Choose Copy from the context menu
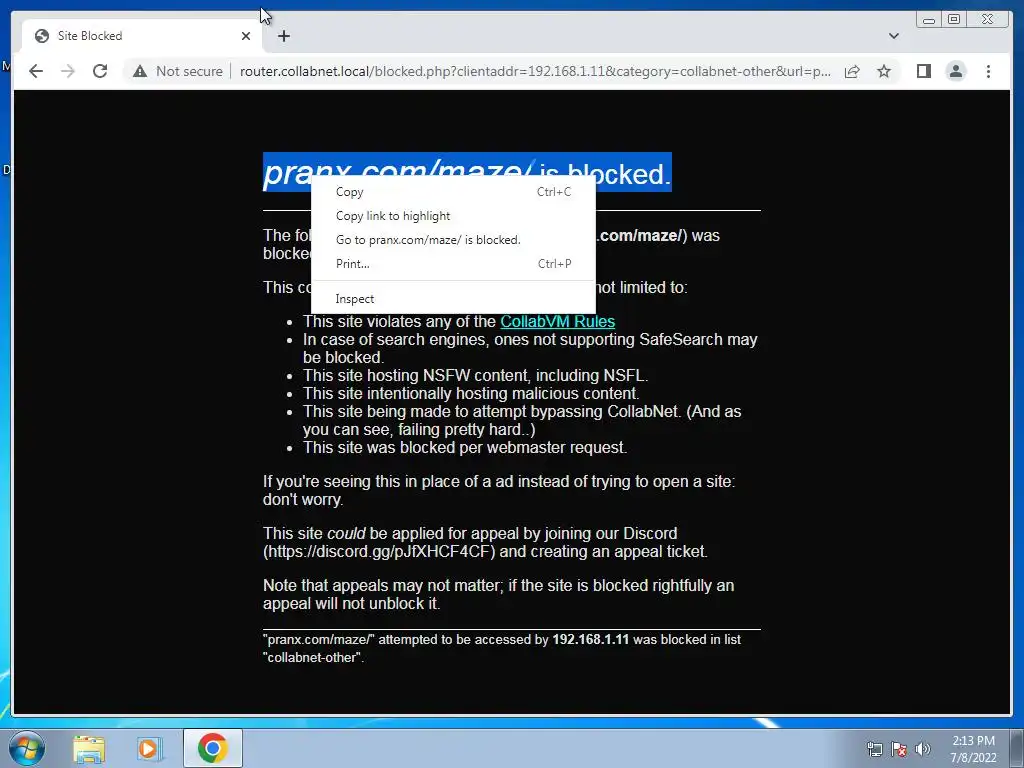 [x=453, y=191]
